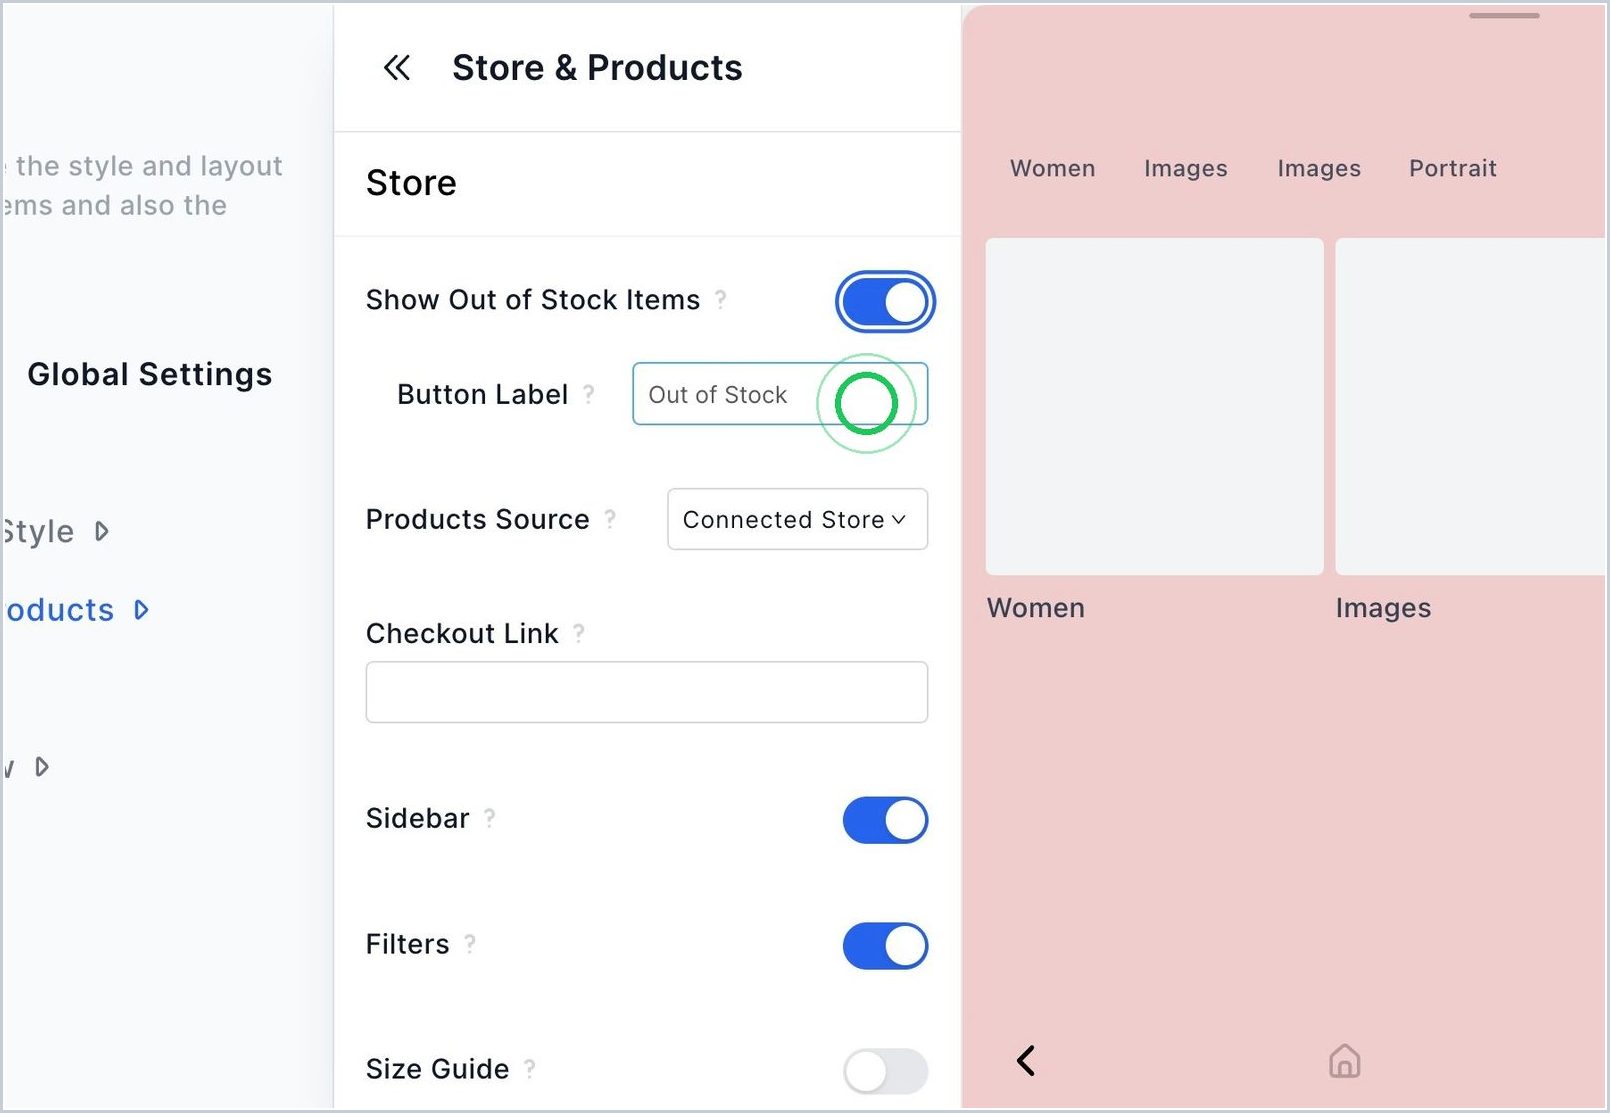Screen dimensions: 1610x1113
Task: Click help icon next to Checkout Link
Action: point(579,633)
